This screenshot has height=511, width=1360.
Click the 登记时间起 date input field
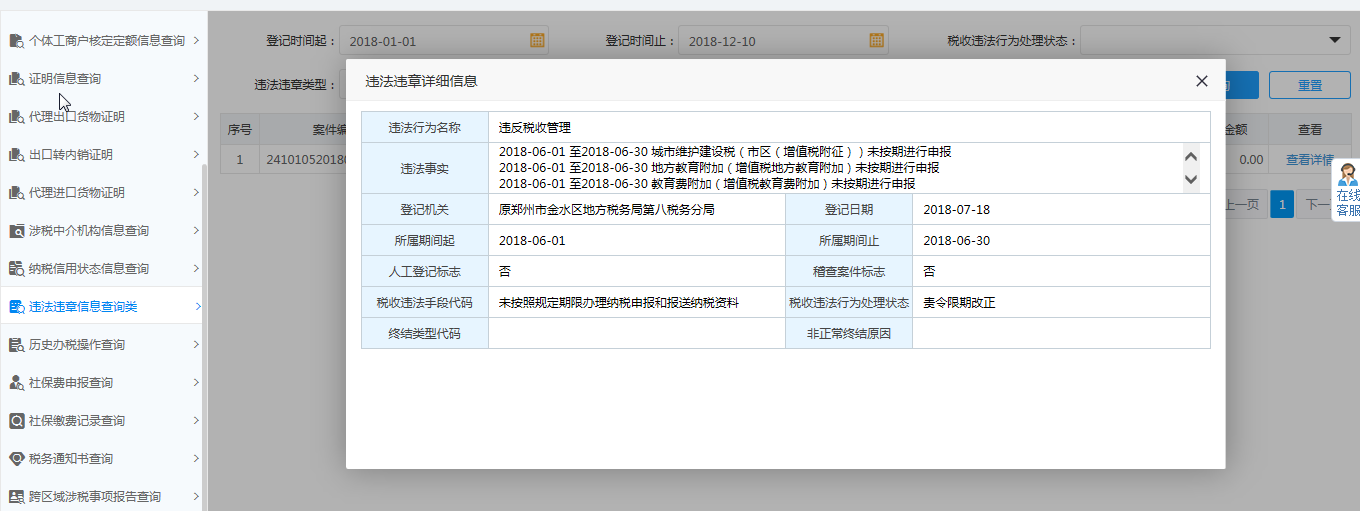435,41
